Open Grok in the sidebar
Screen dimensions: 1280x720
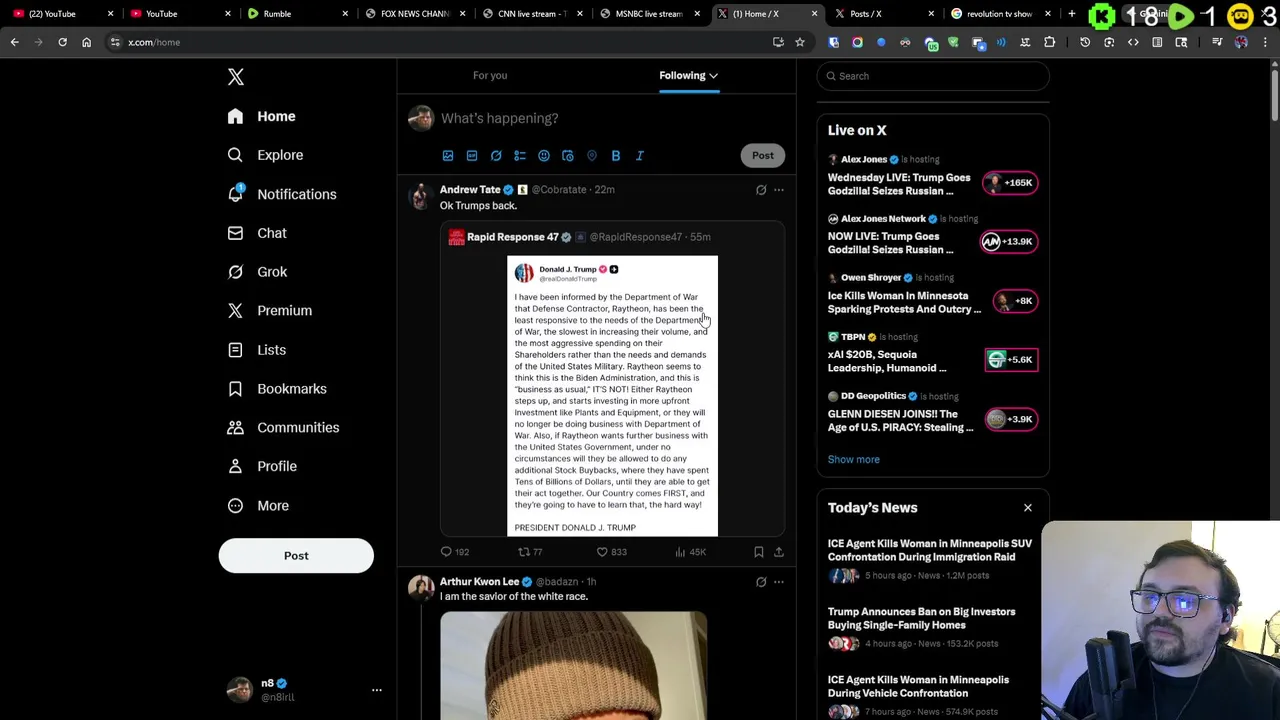(x=257, y=272)
